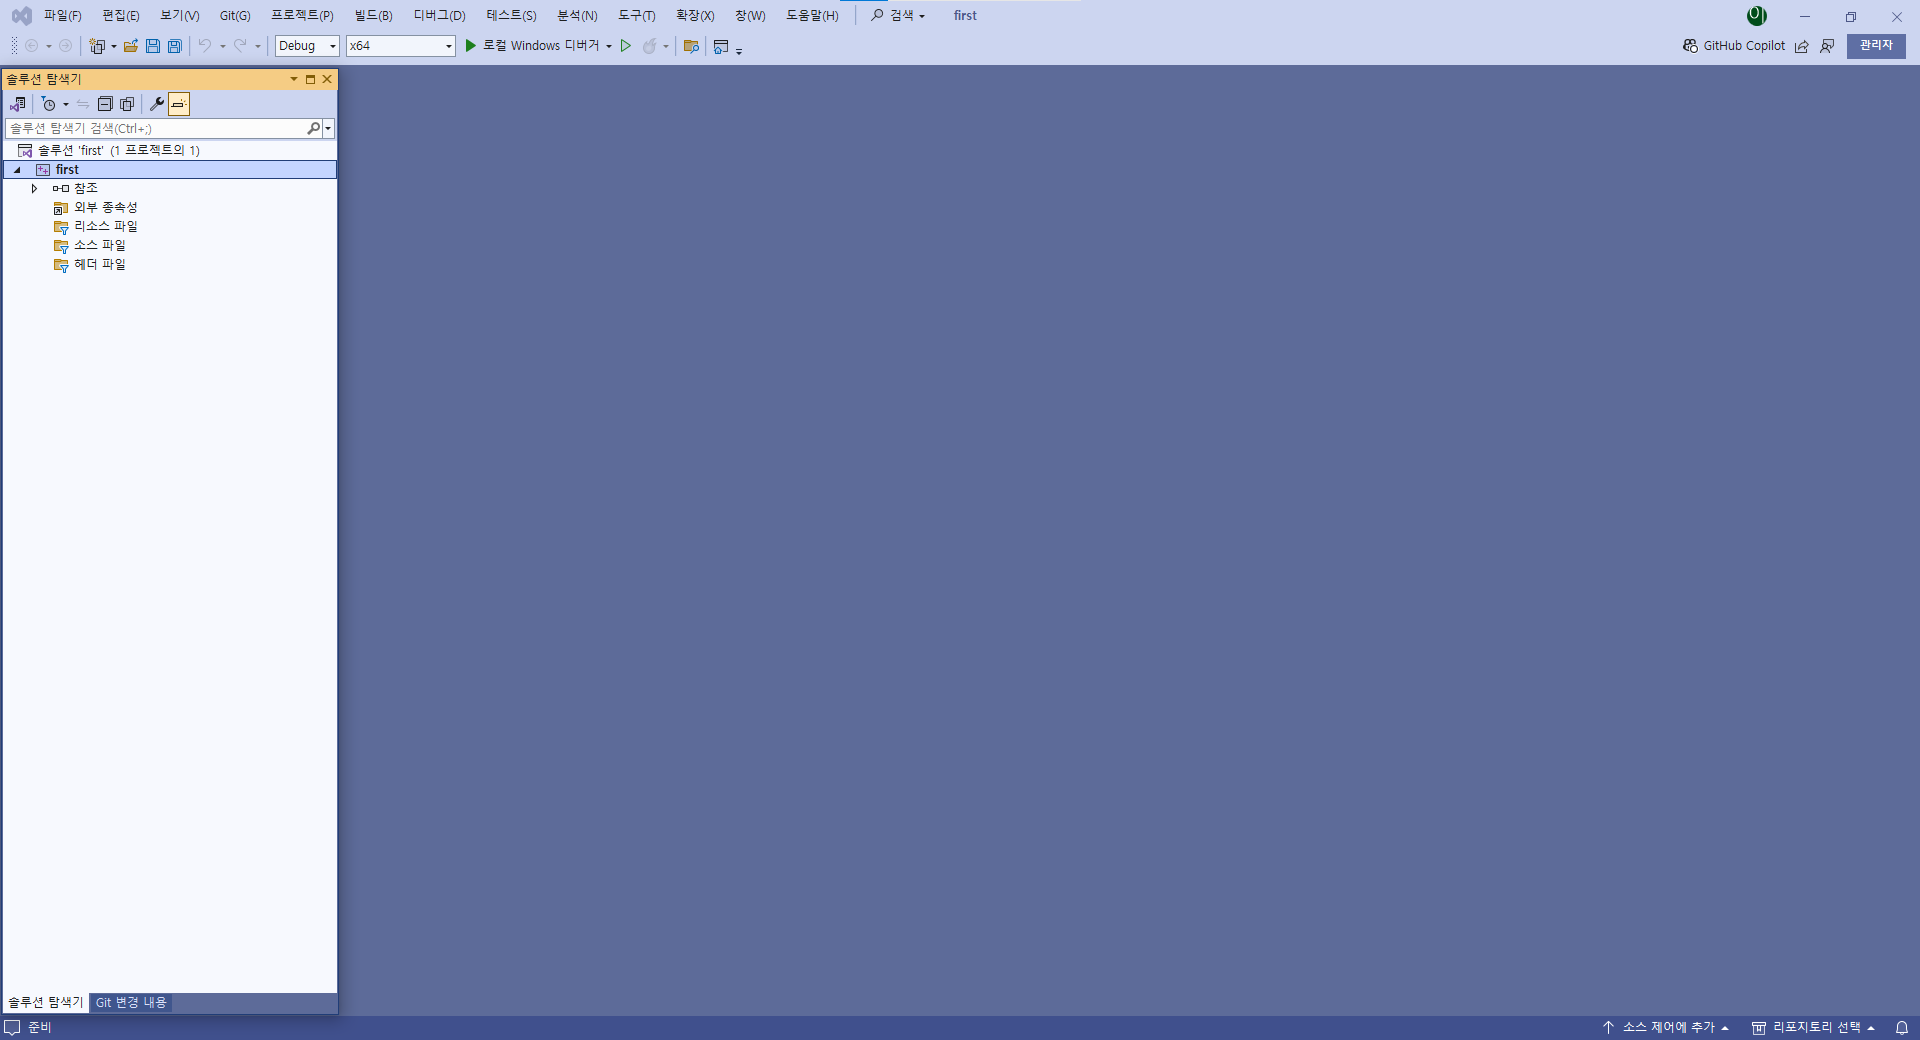Click the Visual Studio logo icon
This screenshot has height=1040, width=1920.
(x=21, y=16)
